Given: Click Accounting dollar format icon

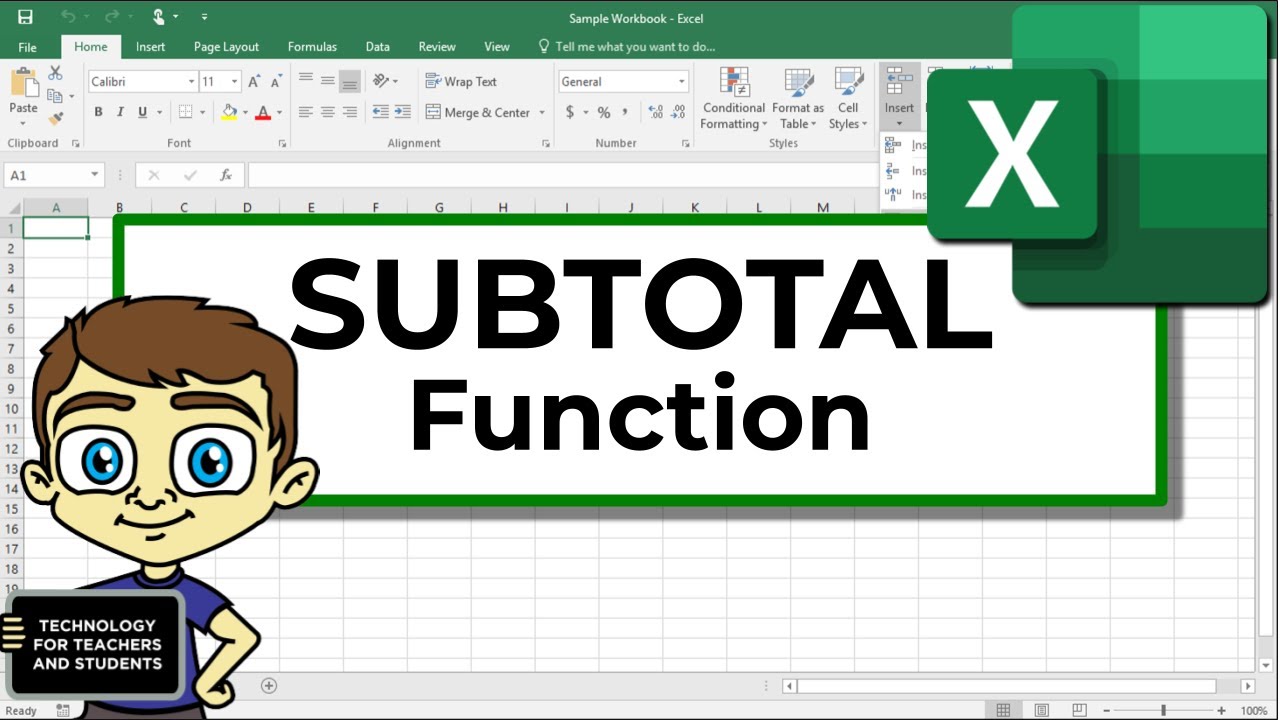Looking at the screenshot, I should point(570,112).
